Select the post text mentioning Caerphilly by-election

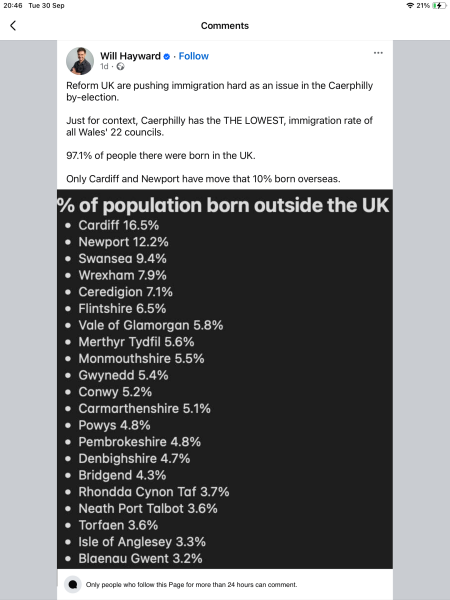(220, 91)
